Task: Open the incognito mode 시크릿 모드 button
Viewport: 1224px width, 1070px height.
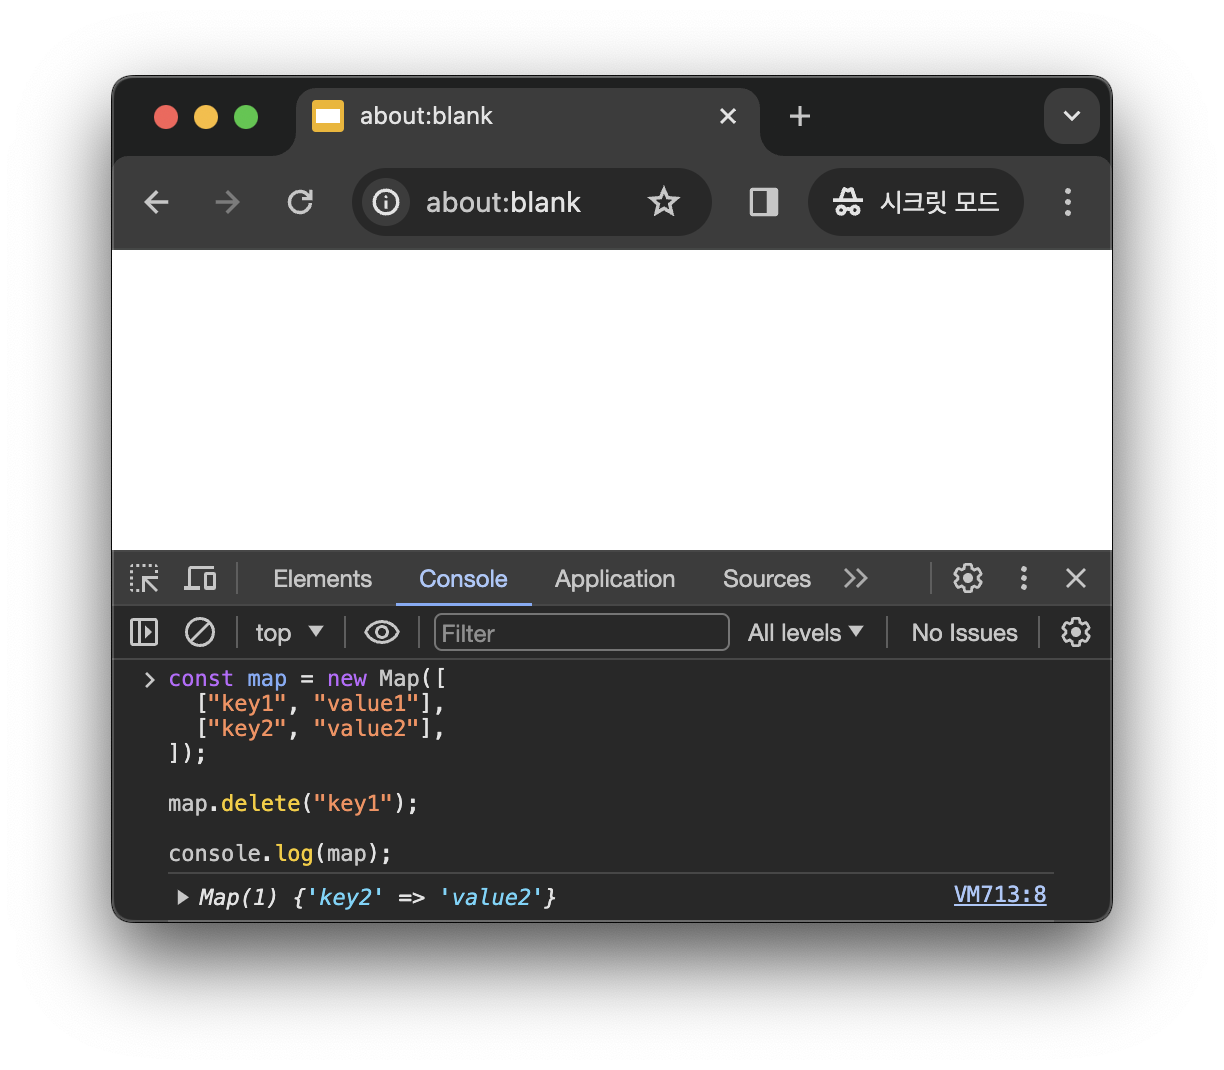Action: [x=916, y=202]
